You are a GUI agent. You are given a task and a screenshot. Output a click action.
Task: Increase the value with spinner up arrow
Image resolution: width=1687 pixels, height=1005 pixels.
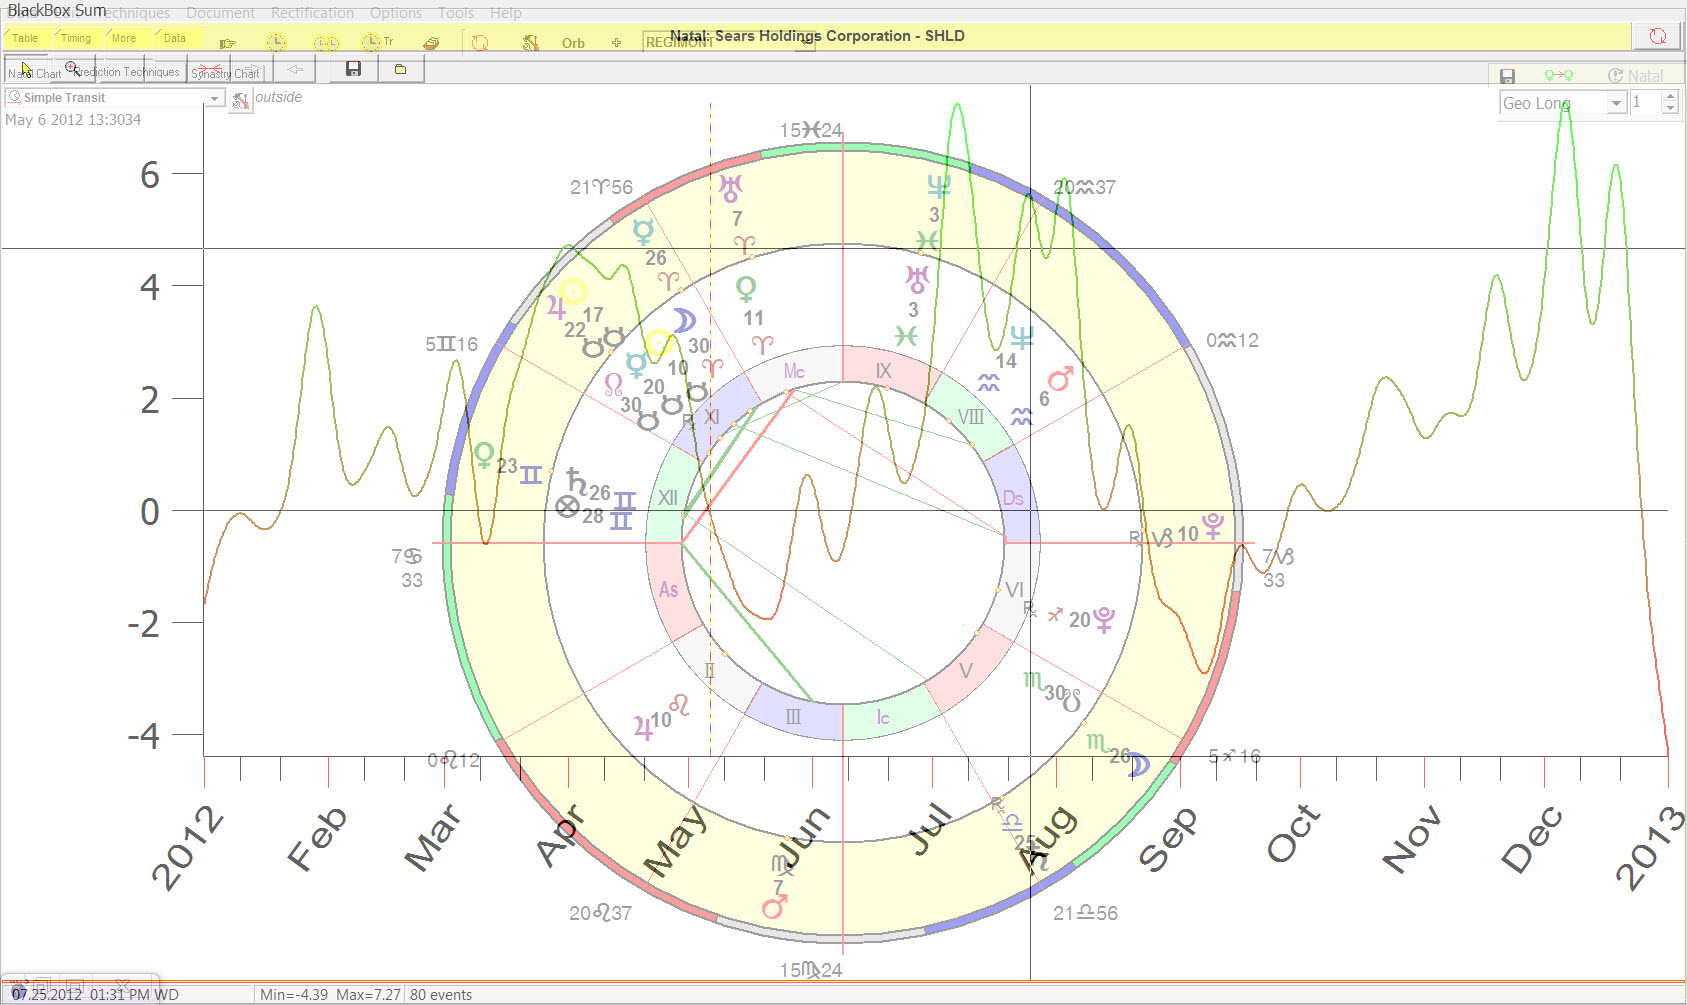pos(1669,97)
